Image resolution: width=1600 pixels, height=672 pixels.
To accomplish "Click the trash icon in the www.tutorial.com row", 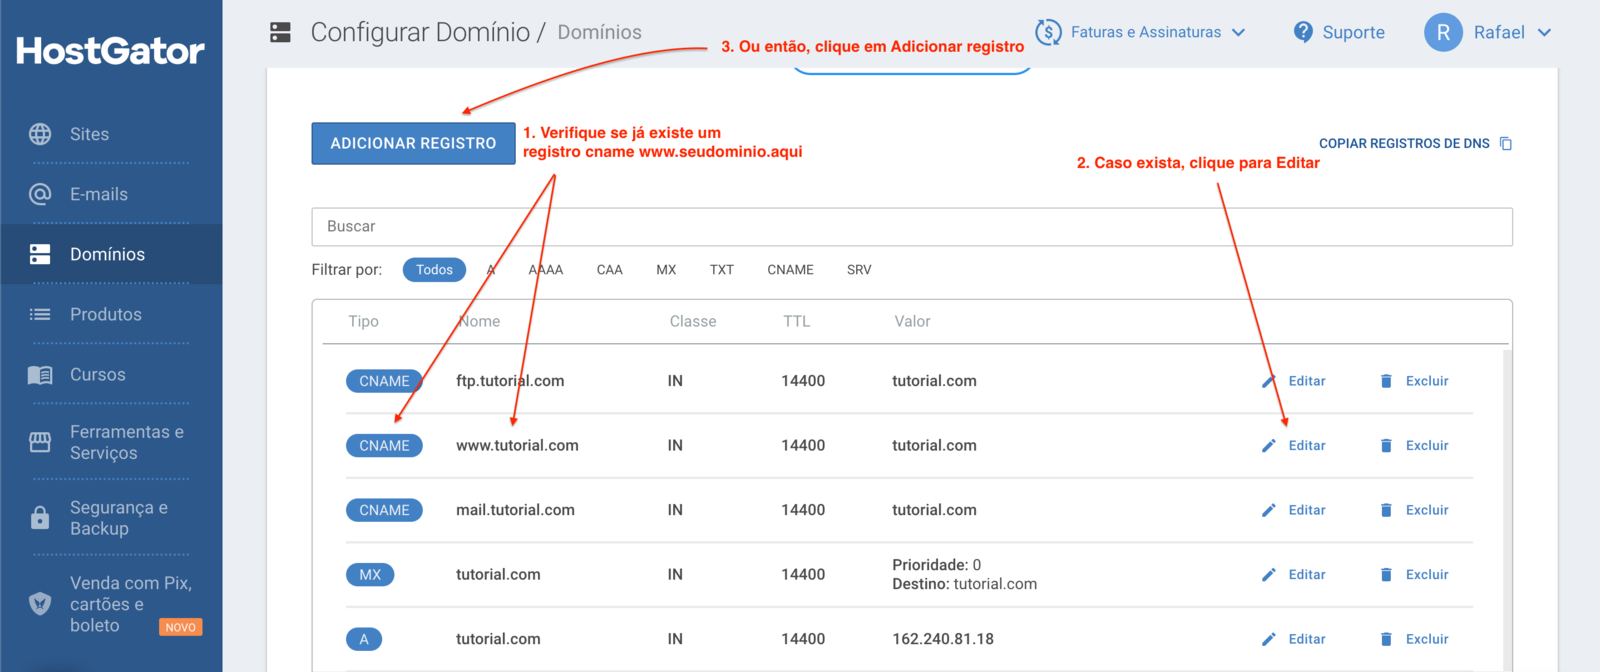I will (x=1386, y=446).
